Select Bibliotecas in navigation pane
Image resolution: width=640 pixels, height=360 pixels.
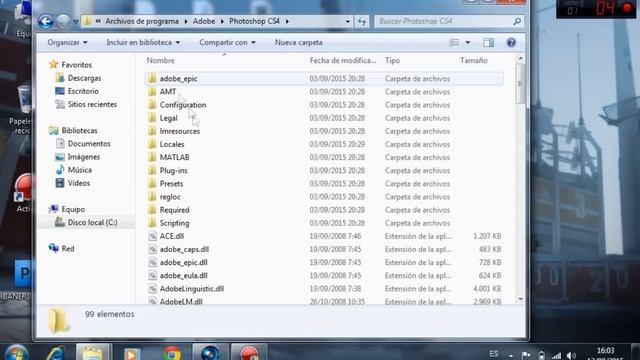tap(79, 131)
